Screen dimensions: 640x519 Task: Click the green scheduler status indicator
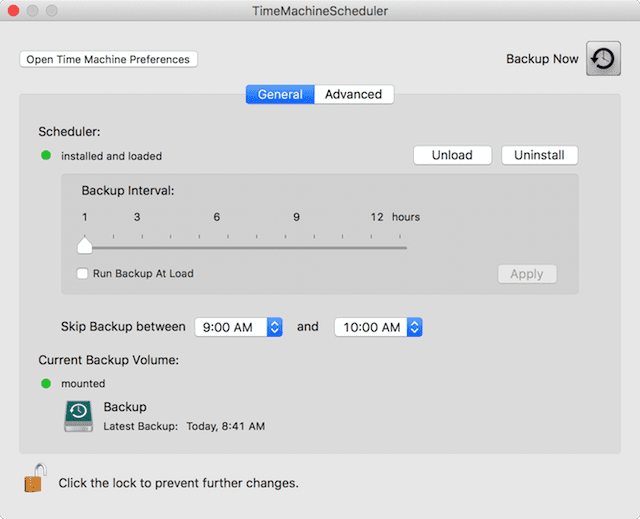tap(46, 156)
